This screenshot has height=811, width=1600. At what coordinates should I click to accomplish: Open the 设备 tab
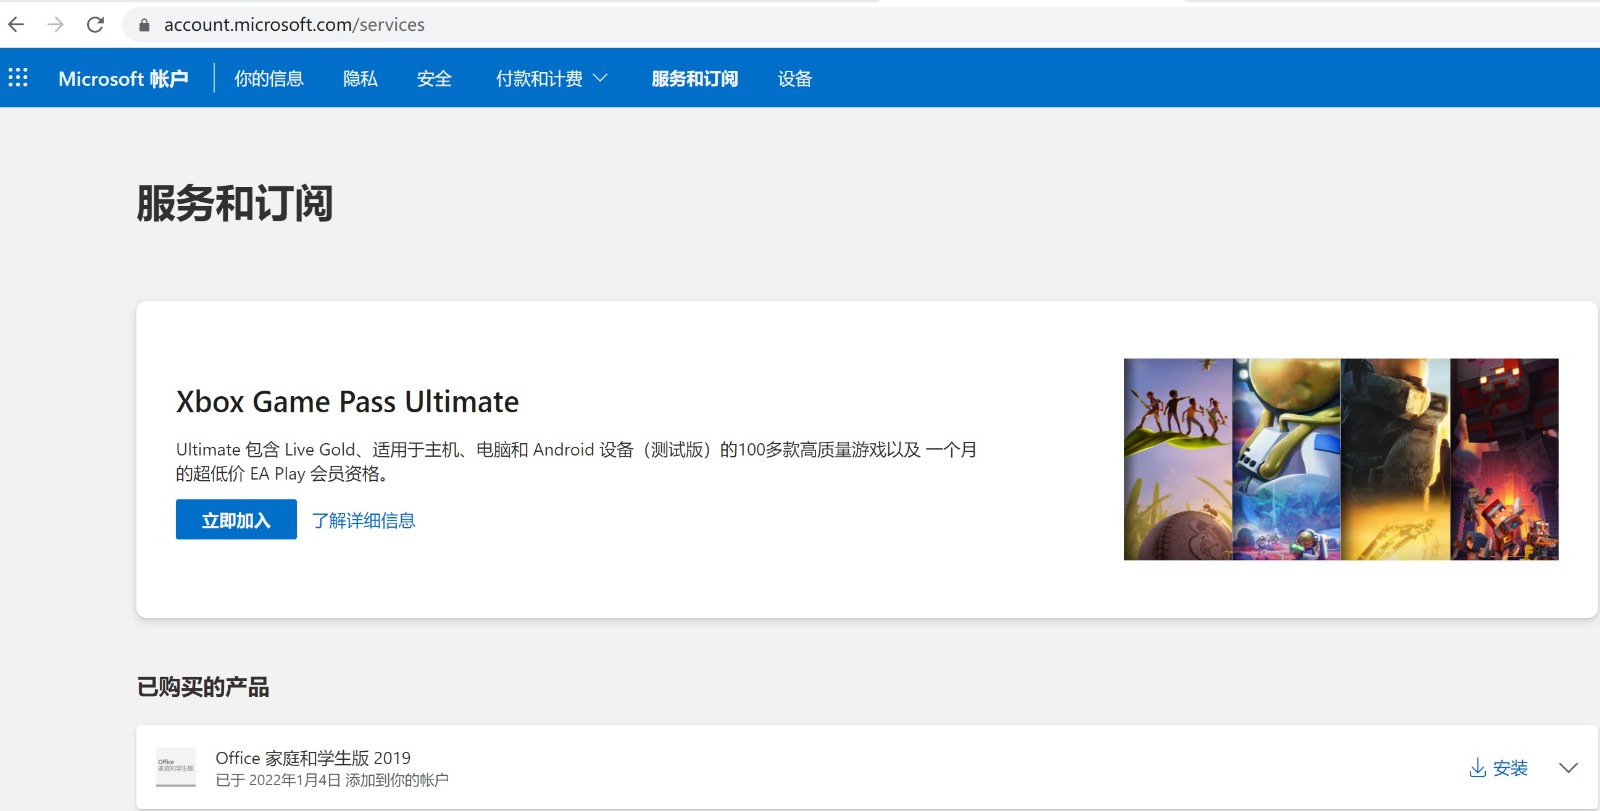795,79
